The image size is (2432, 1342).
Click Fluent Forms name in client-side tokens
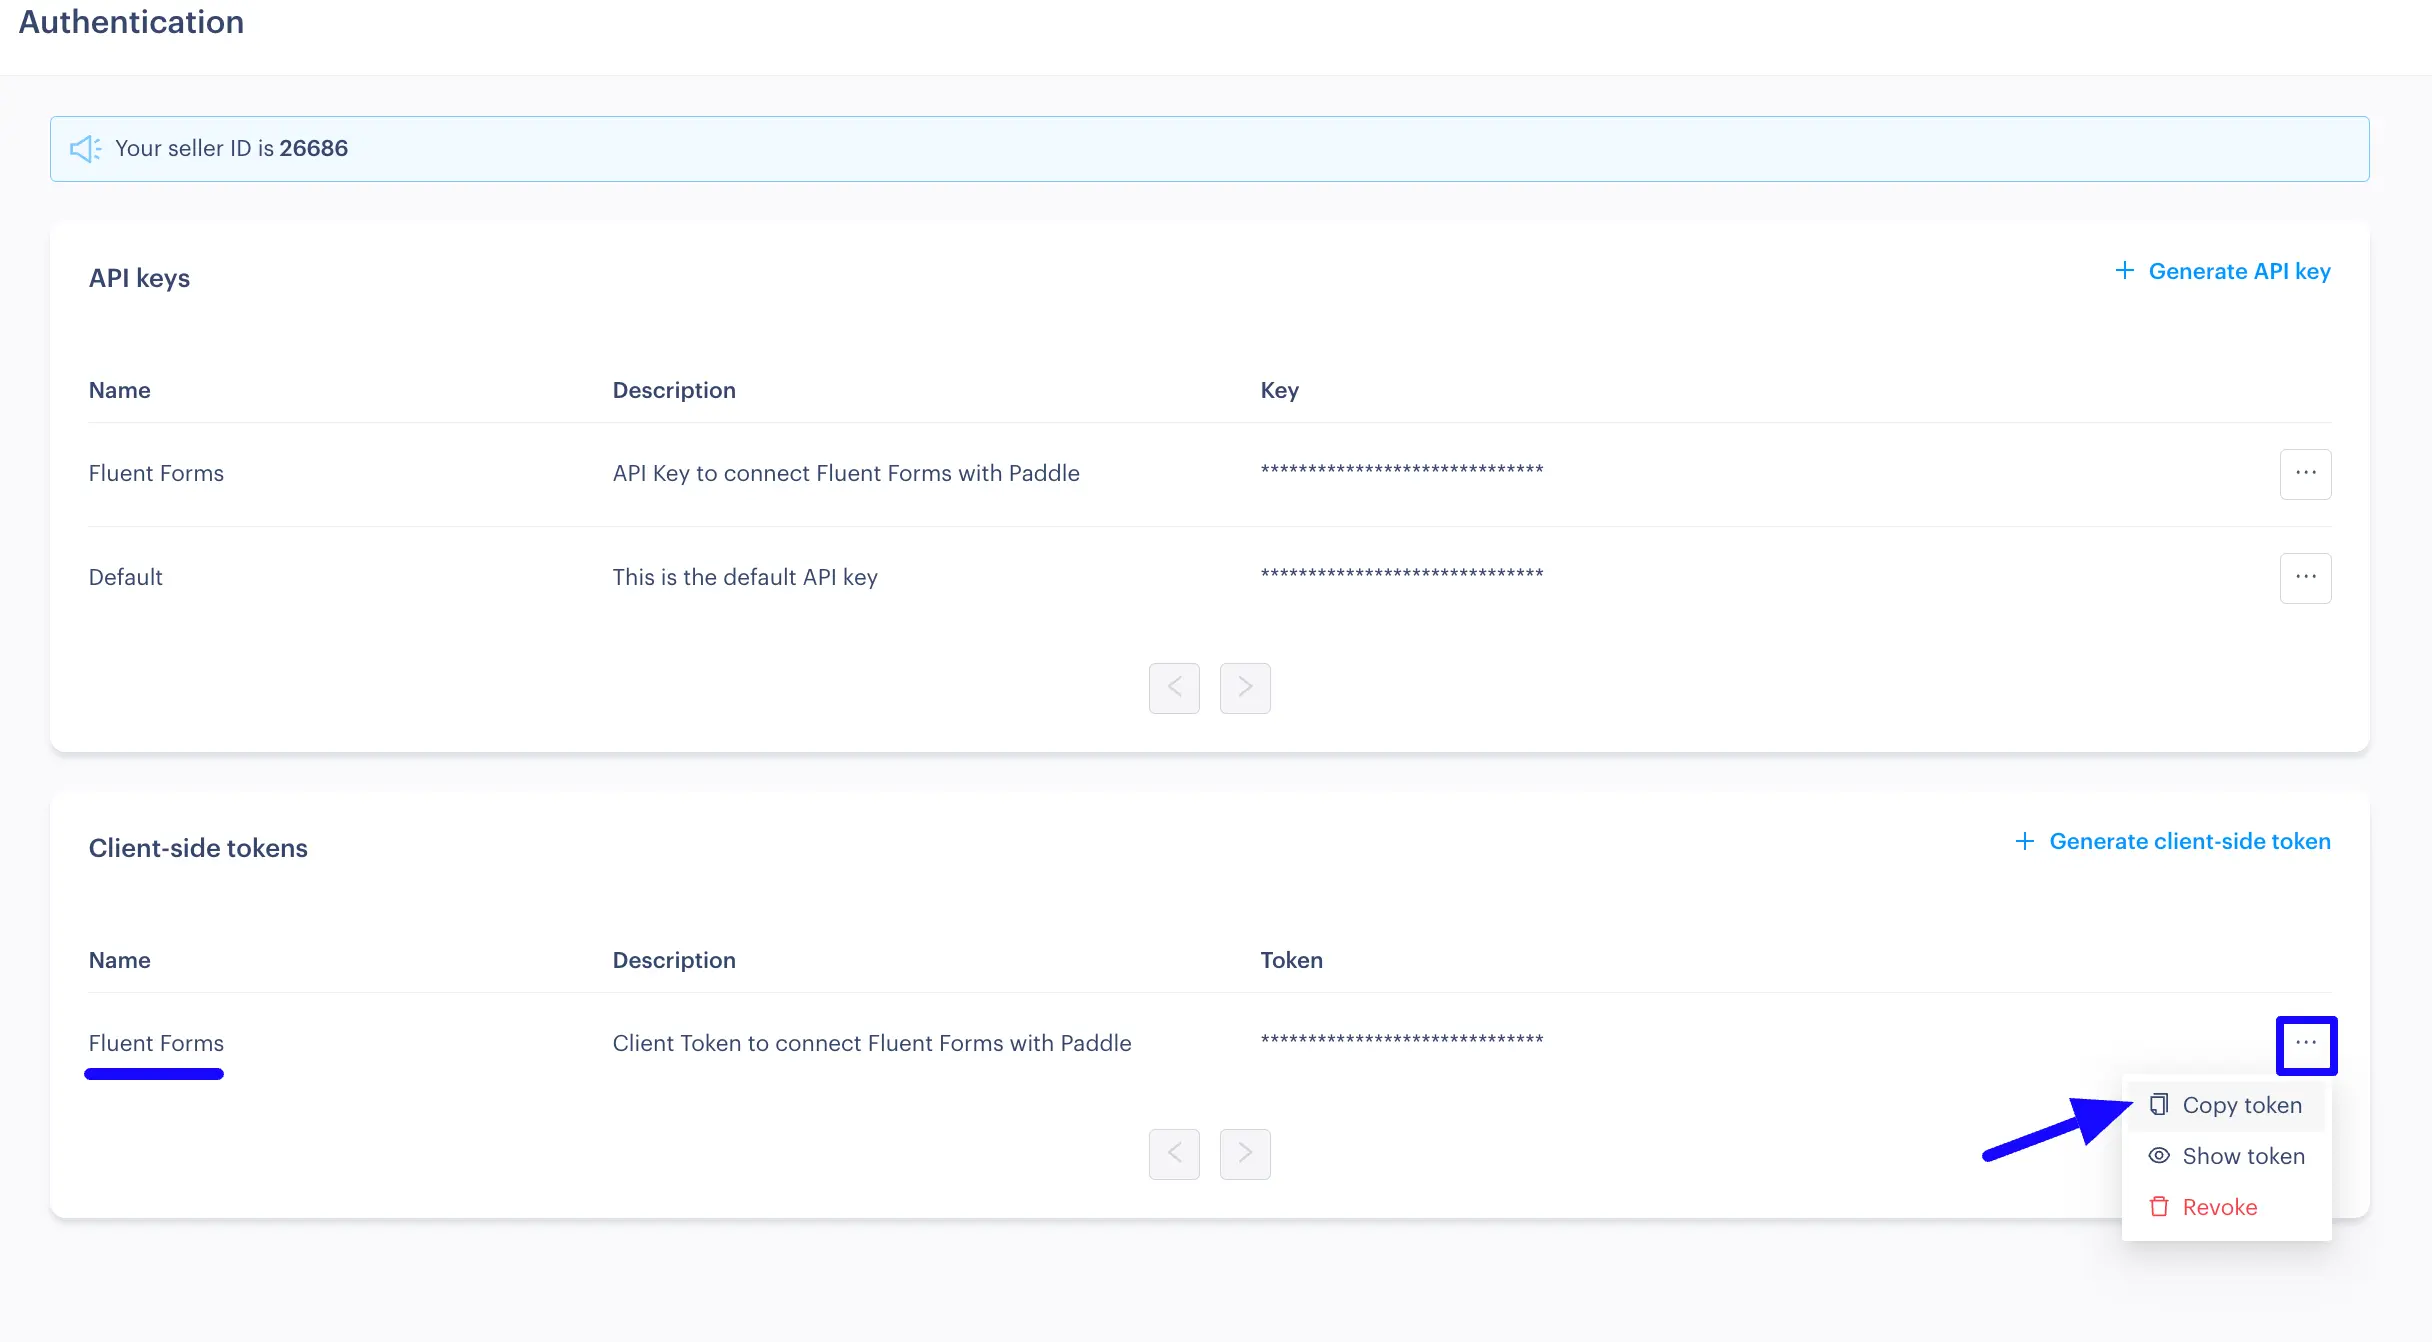coord(156,1043)
